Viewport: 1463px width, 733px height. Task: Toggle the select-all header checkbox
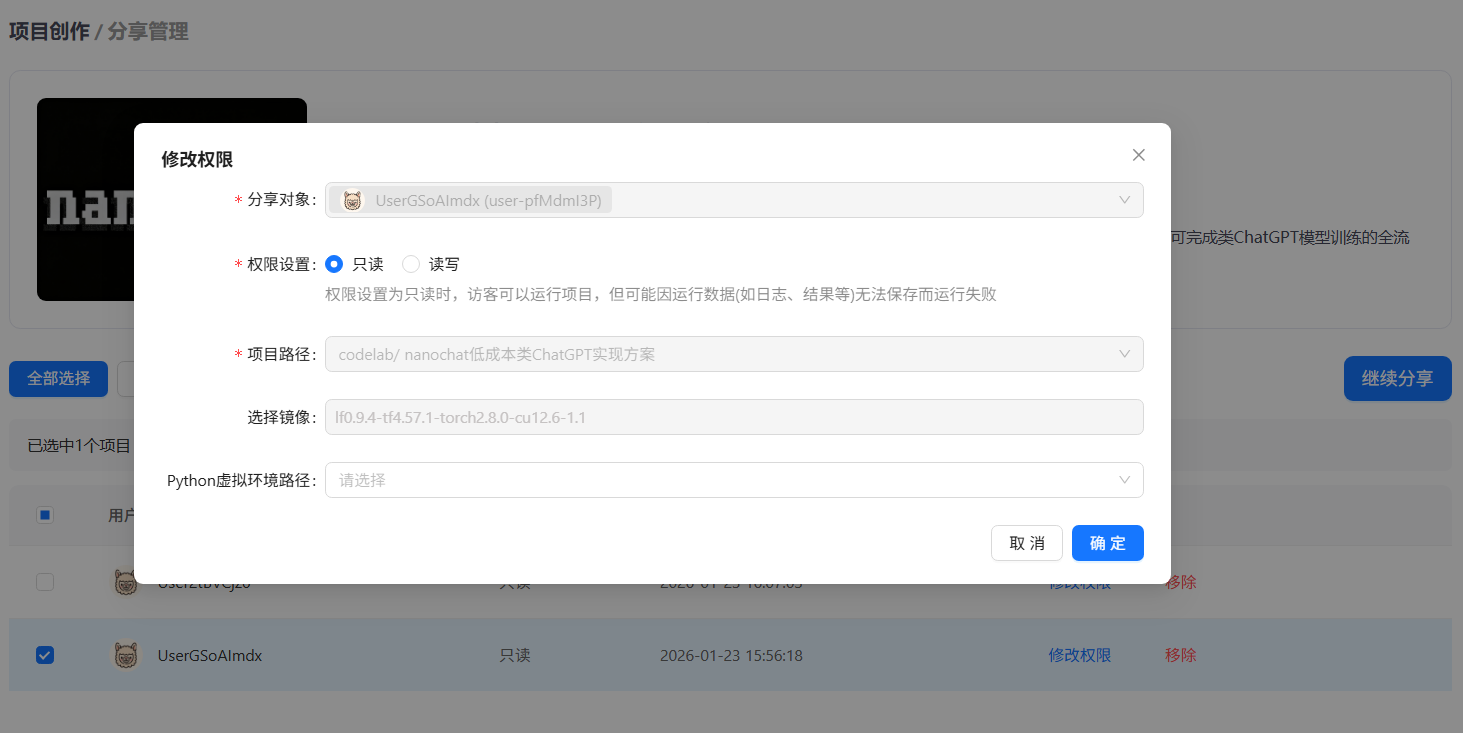point(45,515)
